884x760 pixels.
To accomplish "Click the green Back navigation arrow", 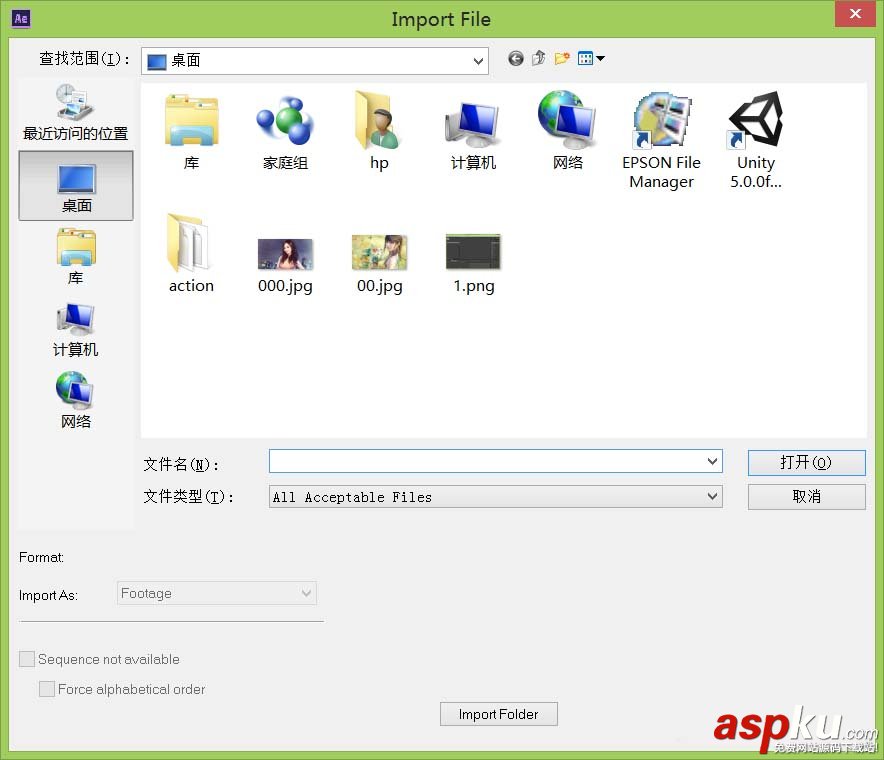I will (515, 58).
